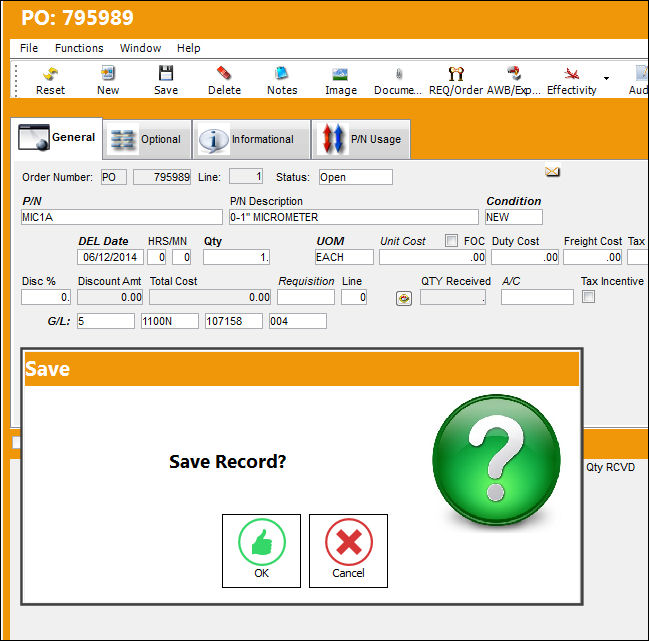
Task: Click the QTY Received field
Action: pos(453,297)
